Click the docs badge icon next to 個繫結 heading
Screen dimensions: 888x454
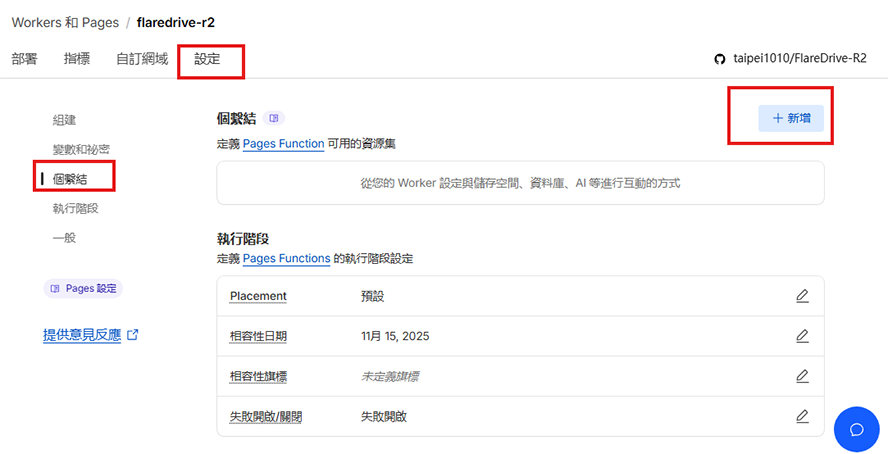[275, 118]
